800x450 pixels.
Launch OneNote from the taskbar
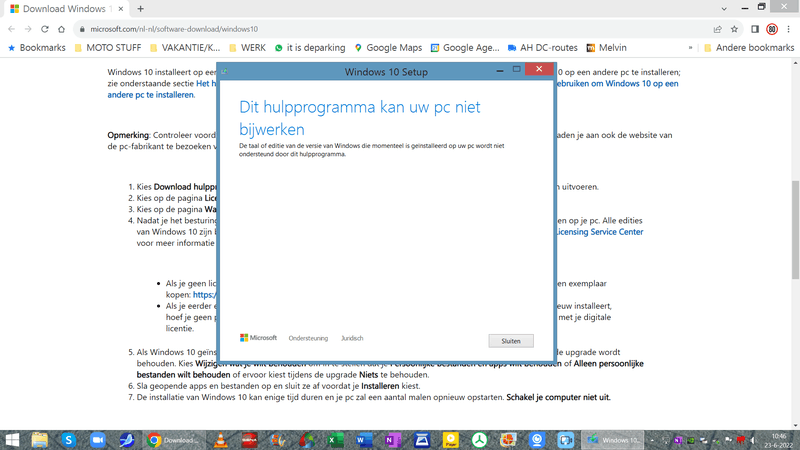click(x=393, y=440)
